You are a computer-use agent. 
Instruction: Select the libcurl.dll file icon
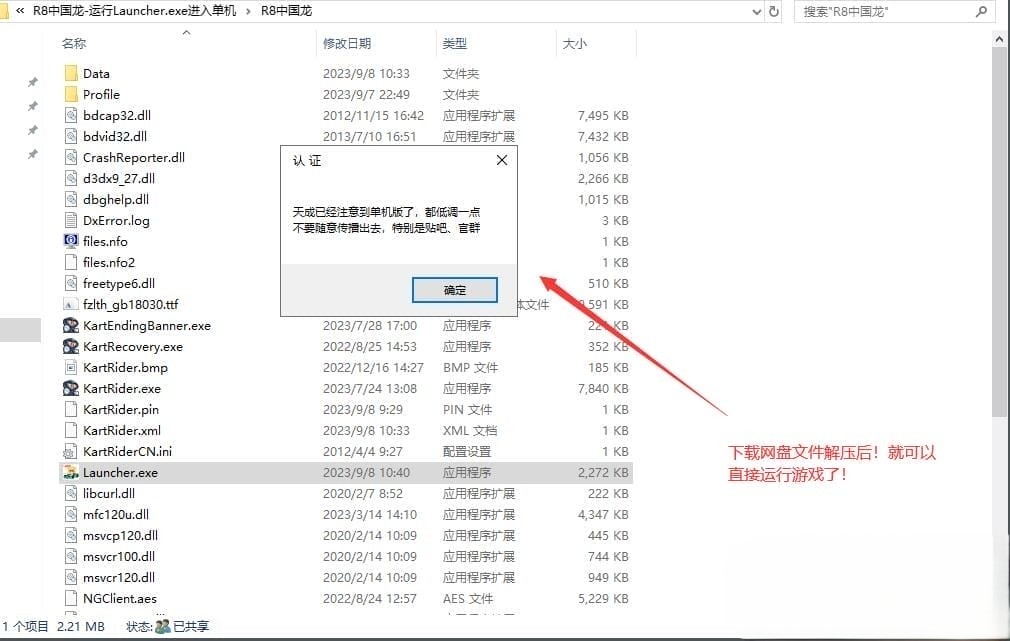71,493
